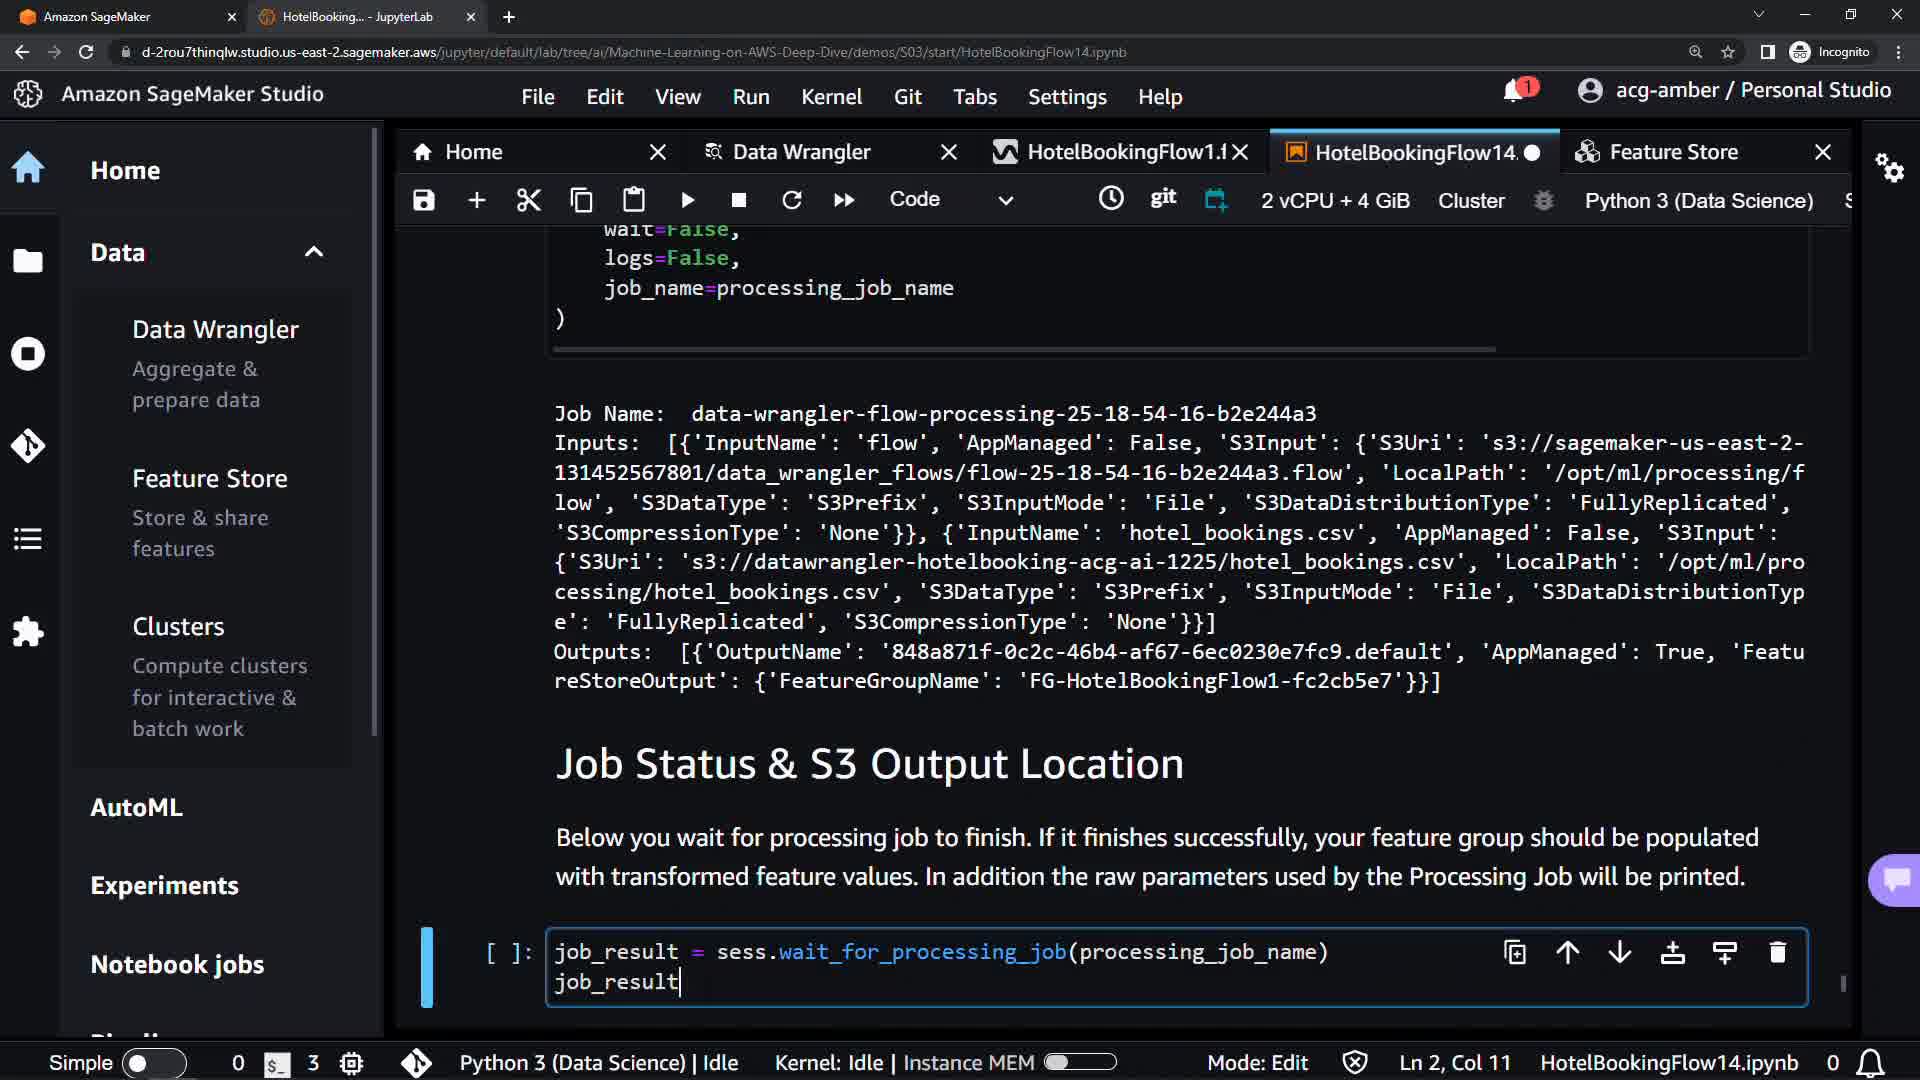This screenshot has width=1920, height=1080.
Task: Open the Data Wrangler sidebar link
Action: pyautogui.click(x=215, y=330)
